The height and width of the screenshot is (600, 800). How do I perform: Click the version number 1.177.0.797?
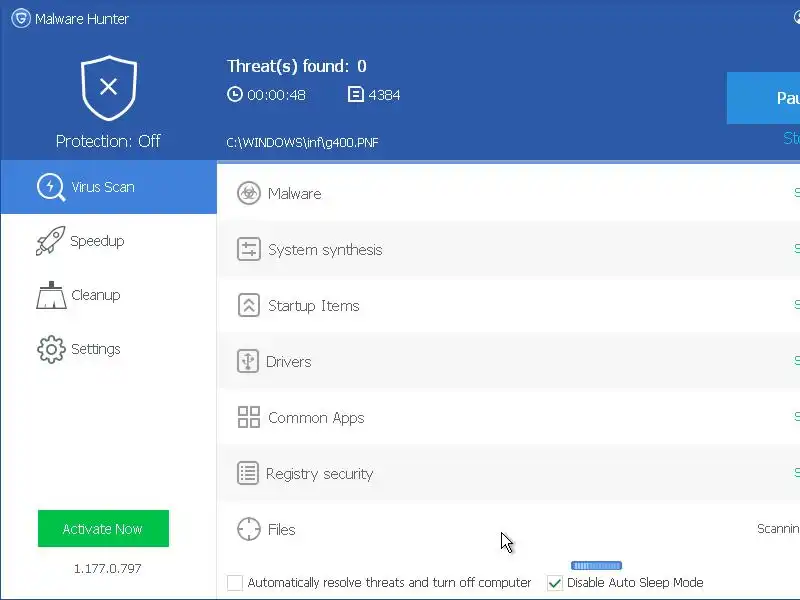click(x=108, y=568)
